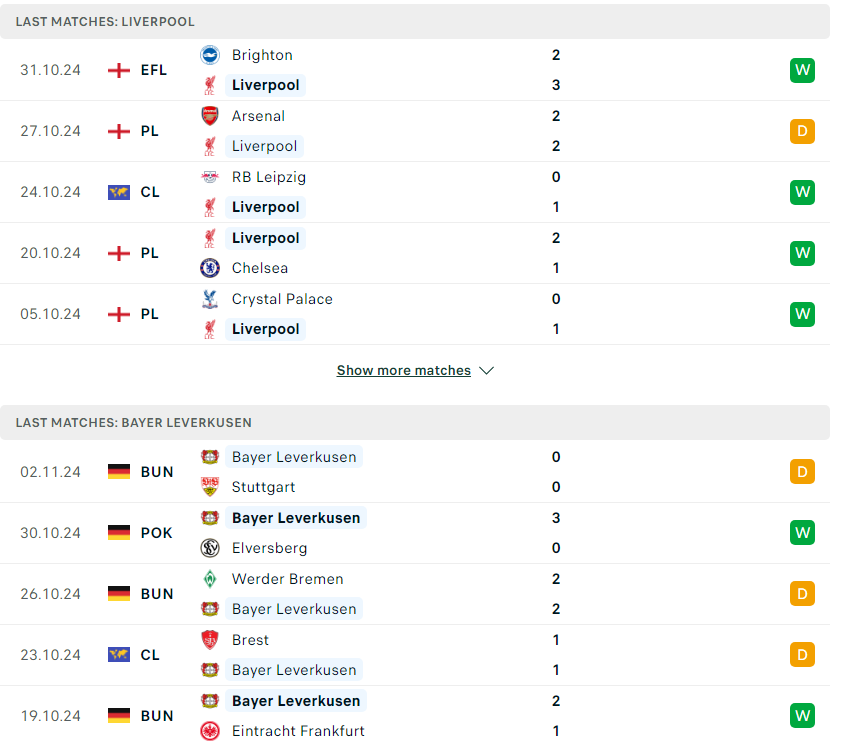The height and width of the screenshot is (746, 843).
Task: Click the RB Leipzig logo icon
Action: click(x=210, y=177)
